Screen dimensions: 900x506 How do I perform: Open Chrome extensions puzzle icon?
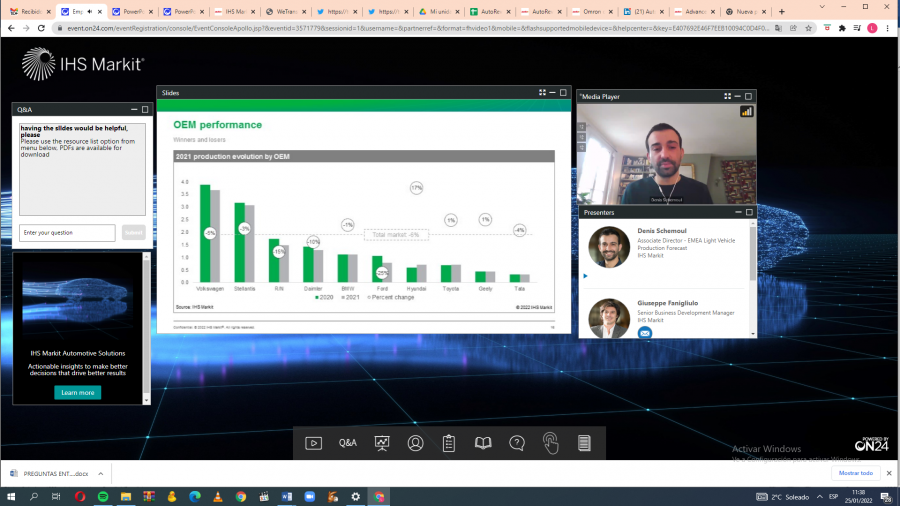coord(842,28)
